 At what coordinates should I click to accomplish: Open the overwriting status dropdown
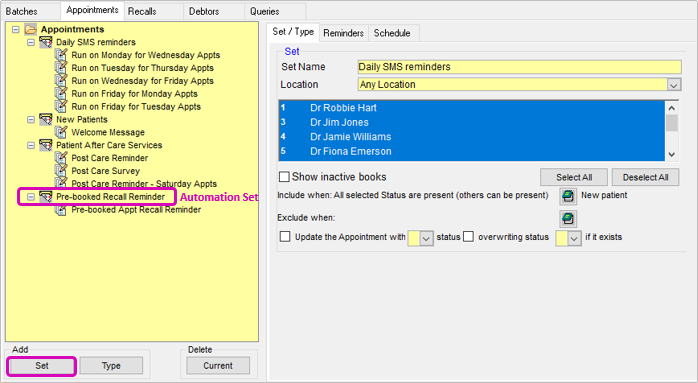[574, 238]
